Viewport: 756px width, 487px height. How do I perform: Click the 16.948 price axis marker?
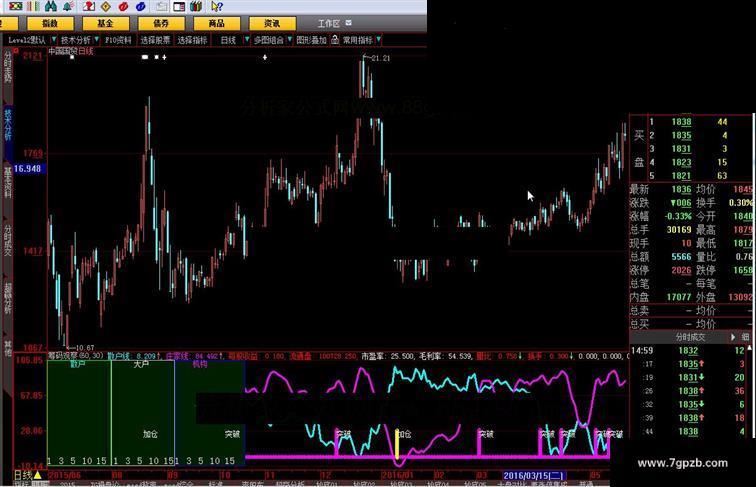tap(27, 168)
